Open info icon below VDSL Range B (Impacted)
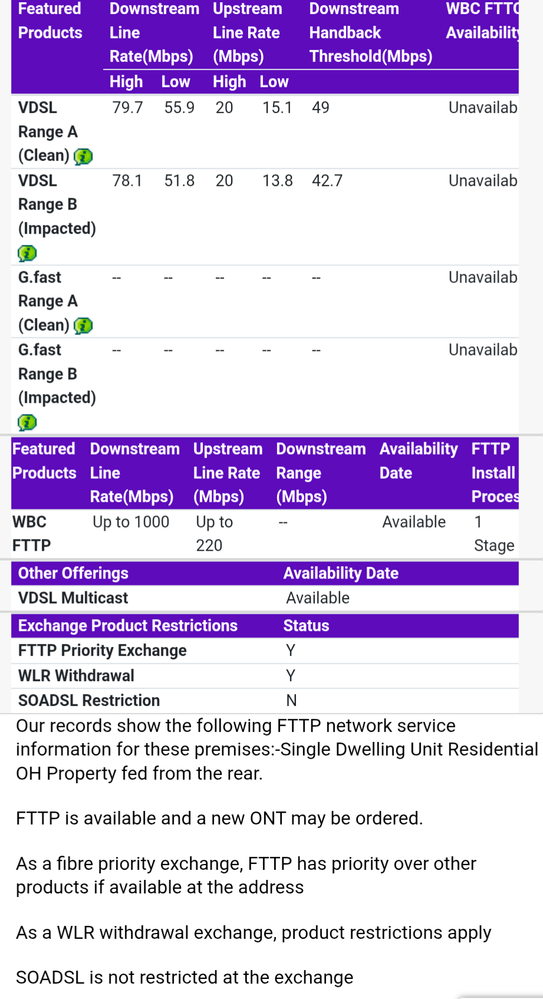 (x=27, y=253)
